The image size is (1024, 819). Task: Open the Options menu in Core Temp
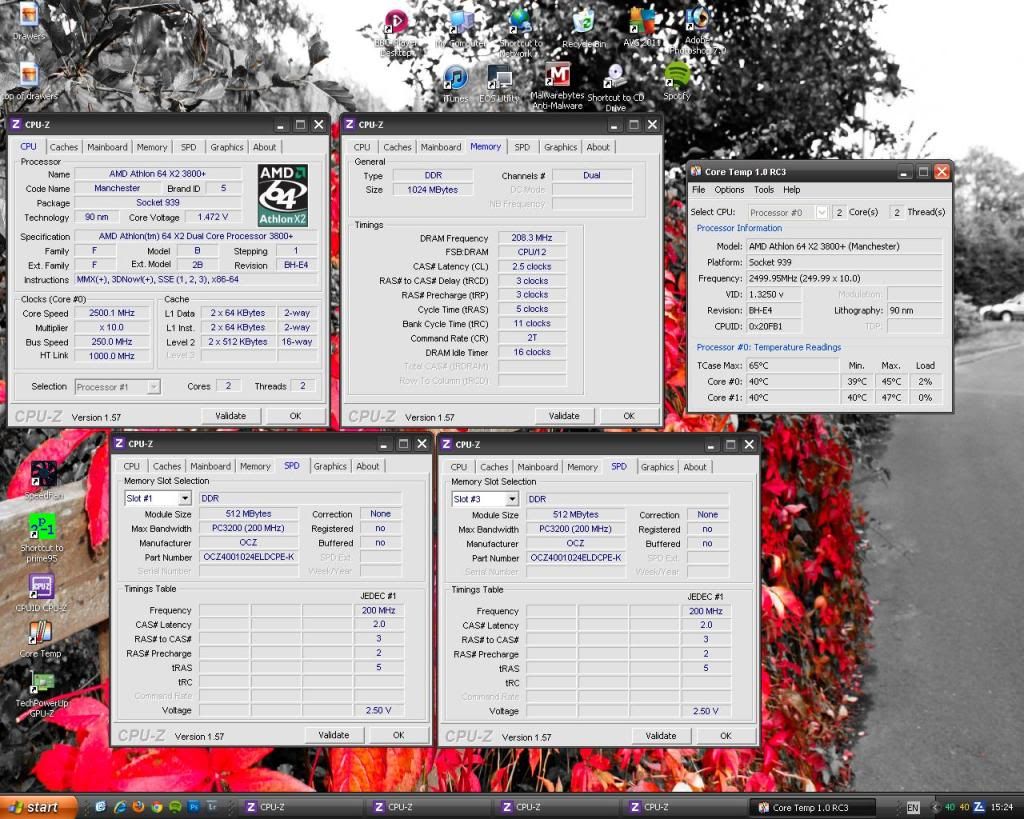click(x=729, y=189)
